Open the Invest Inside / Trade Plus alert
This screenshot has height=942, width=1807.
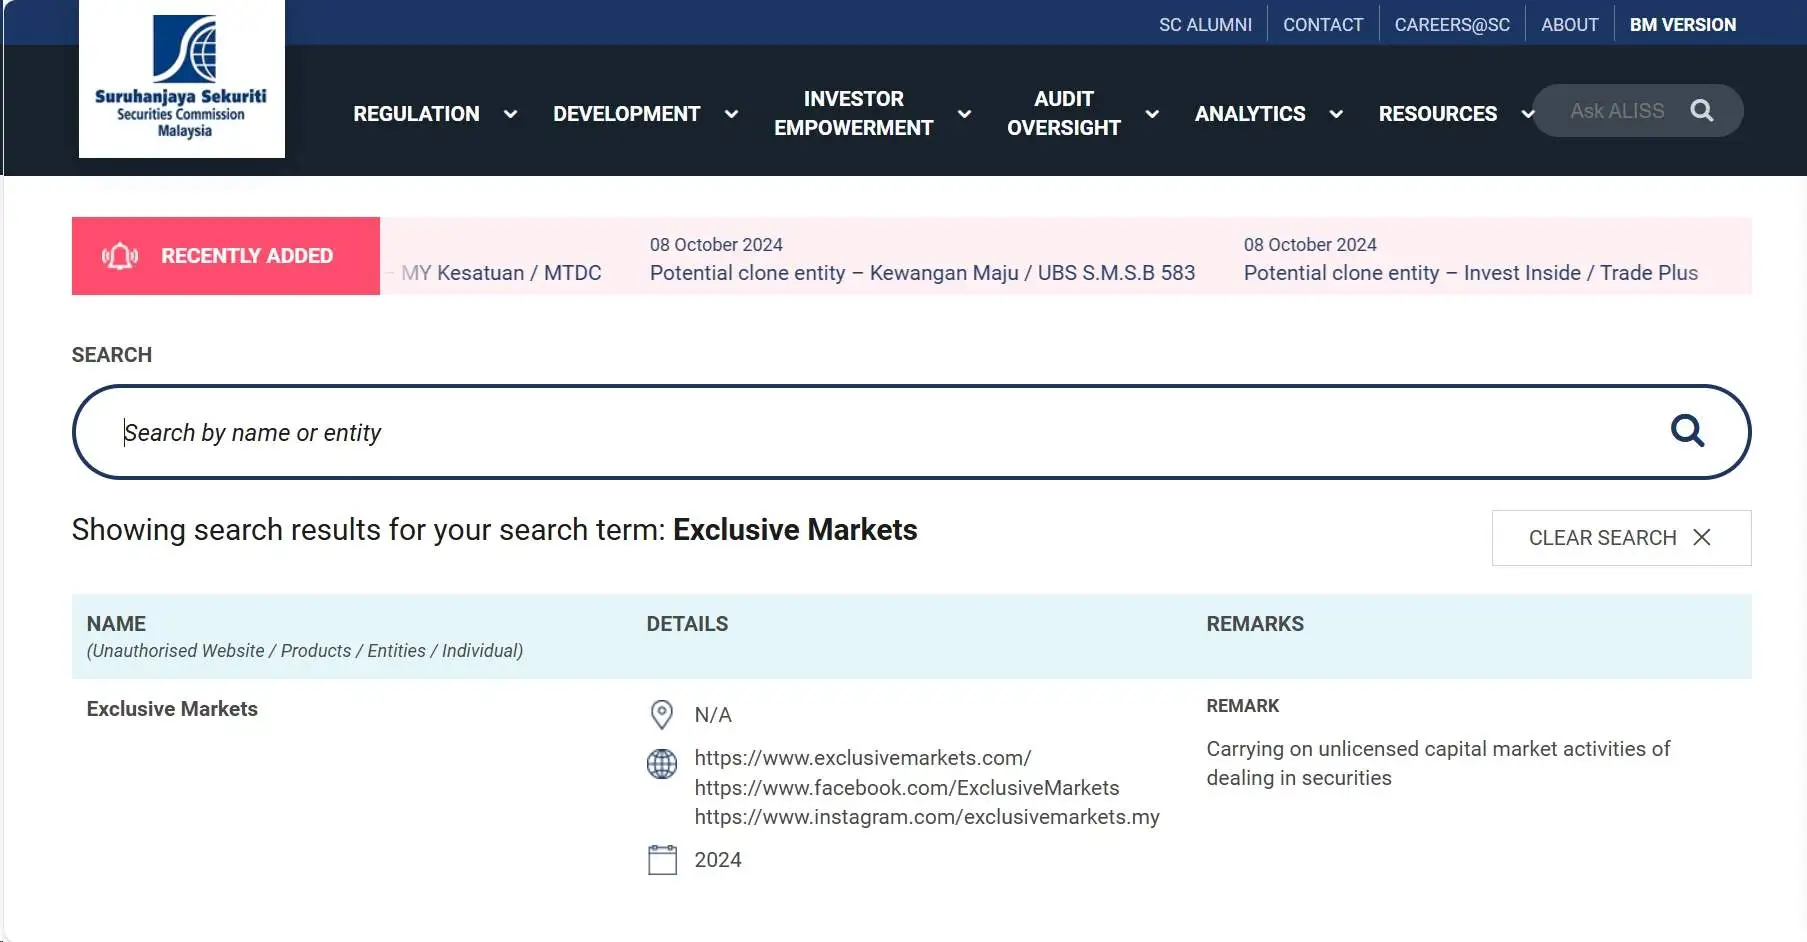1471,273
